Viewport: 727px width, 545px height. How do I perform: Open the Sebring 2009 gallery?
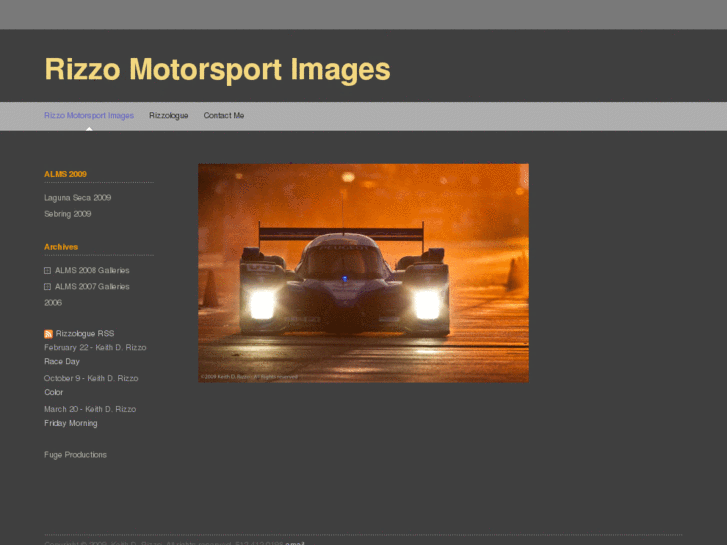click(67, 214)
